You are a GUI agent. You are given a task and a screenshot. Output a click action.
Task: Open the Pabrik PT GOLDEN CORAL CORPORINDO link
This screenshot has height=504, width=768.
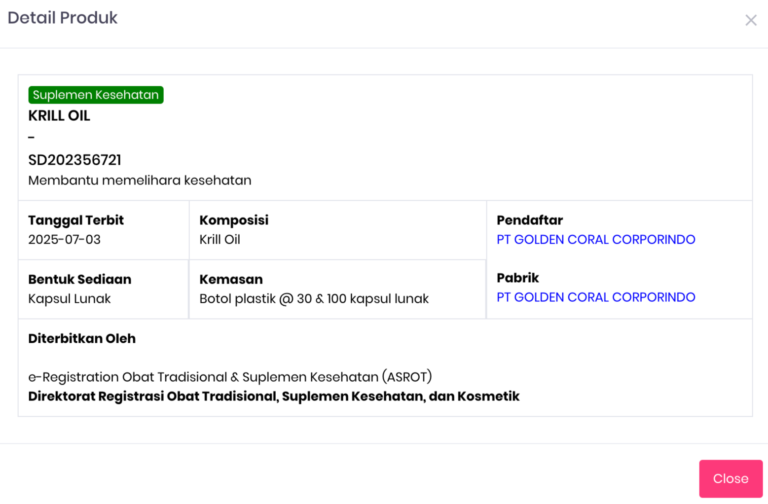tap(596, 297)
